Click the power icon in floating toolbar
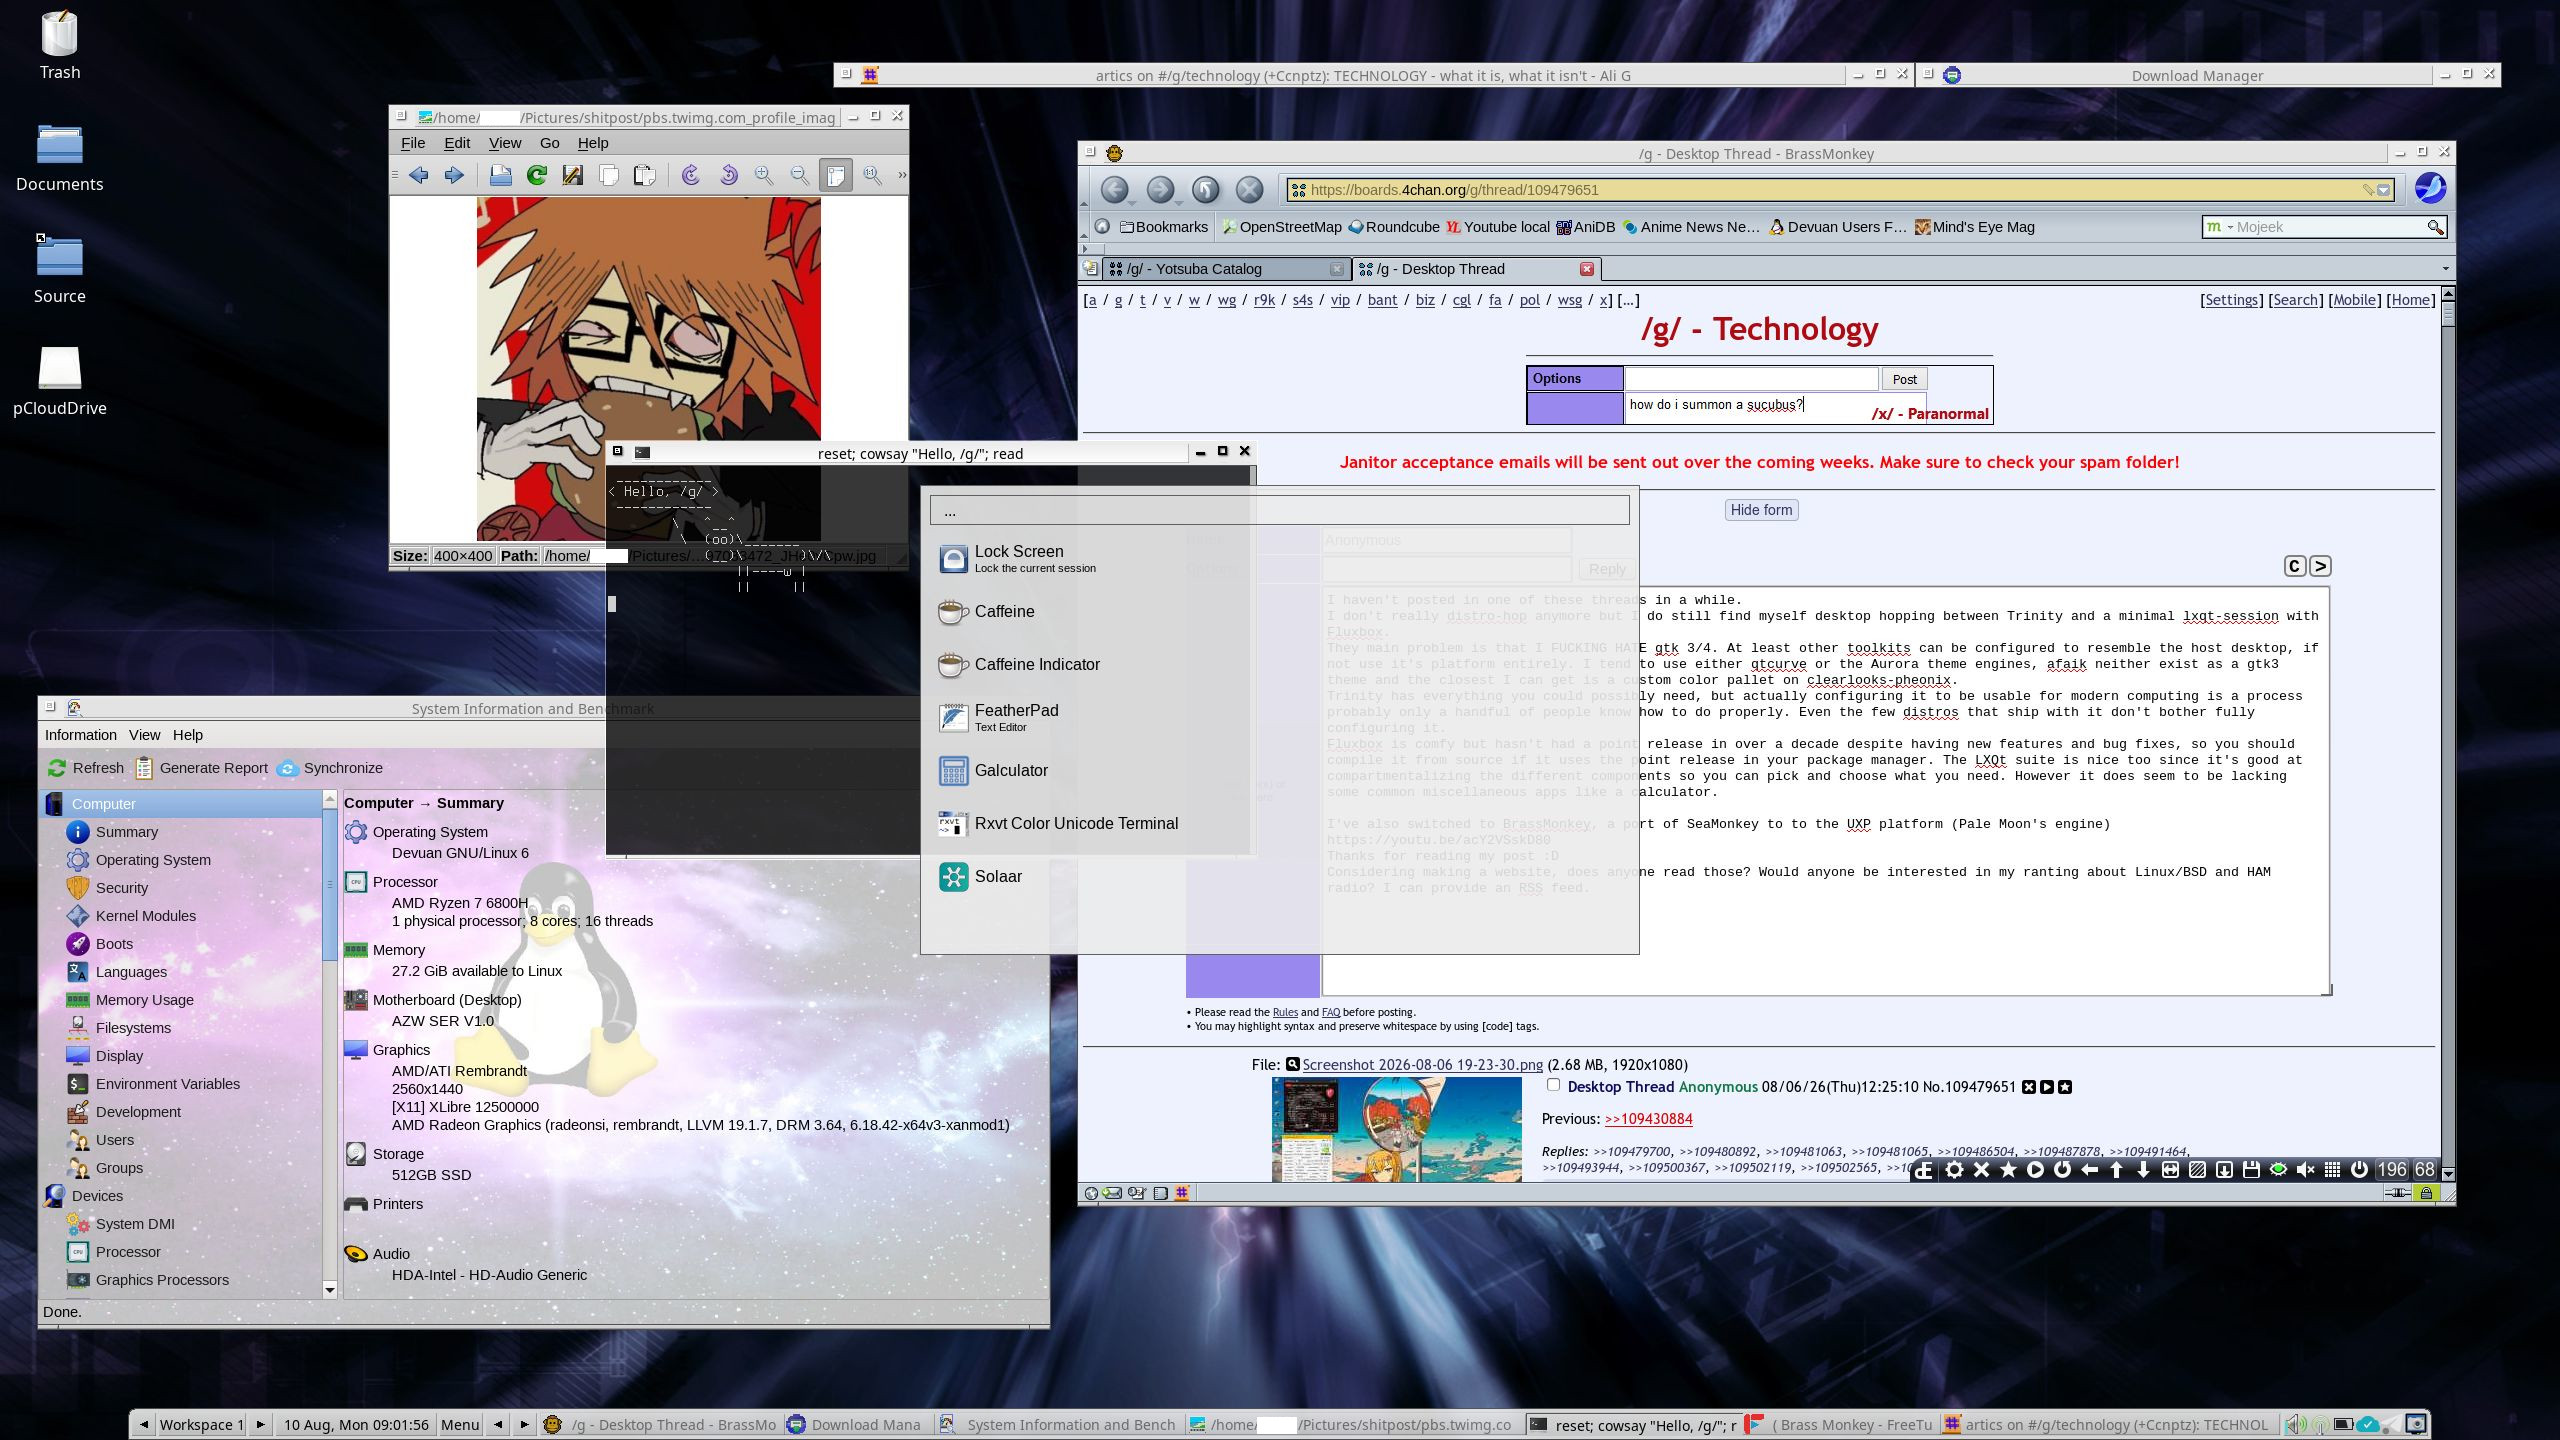Screen dimensions: 2560x1440 tap(2359, 1170)
